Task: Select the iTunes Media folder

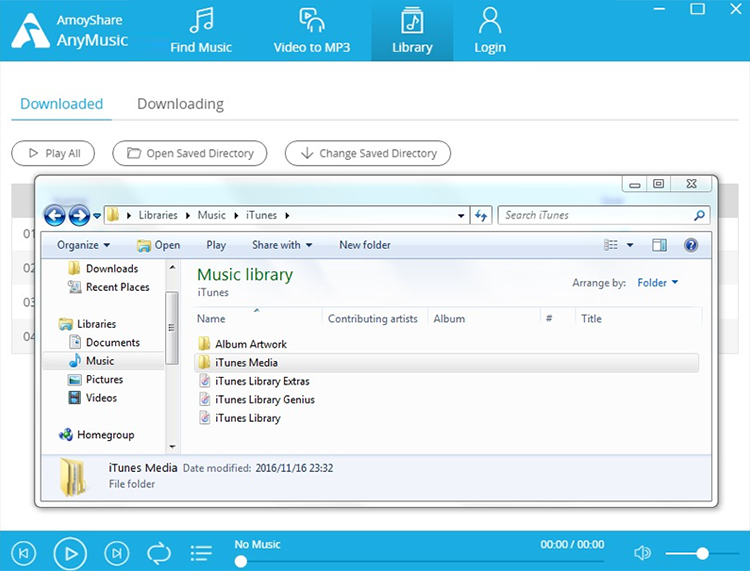Action: 446,362
